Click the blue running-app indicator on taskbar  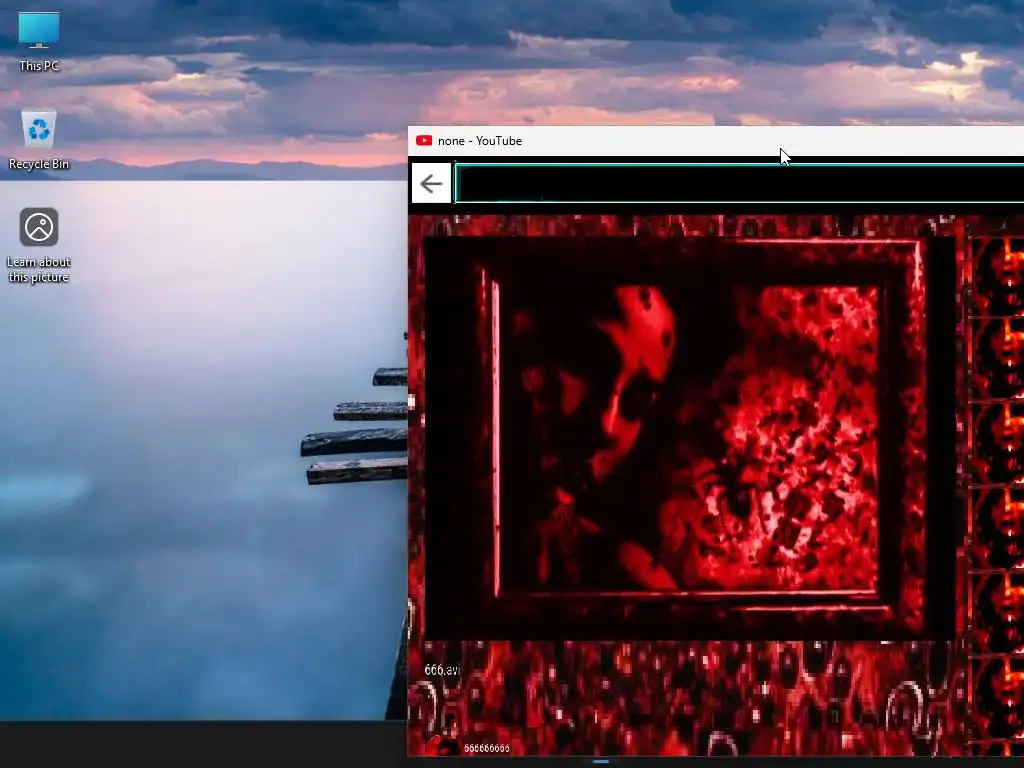tap(601, 761)
